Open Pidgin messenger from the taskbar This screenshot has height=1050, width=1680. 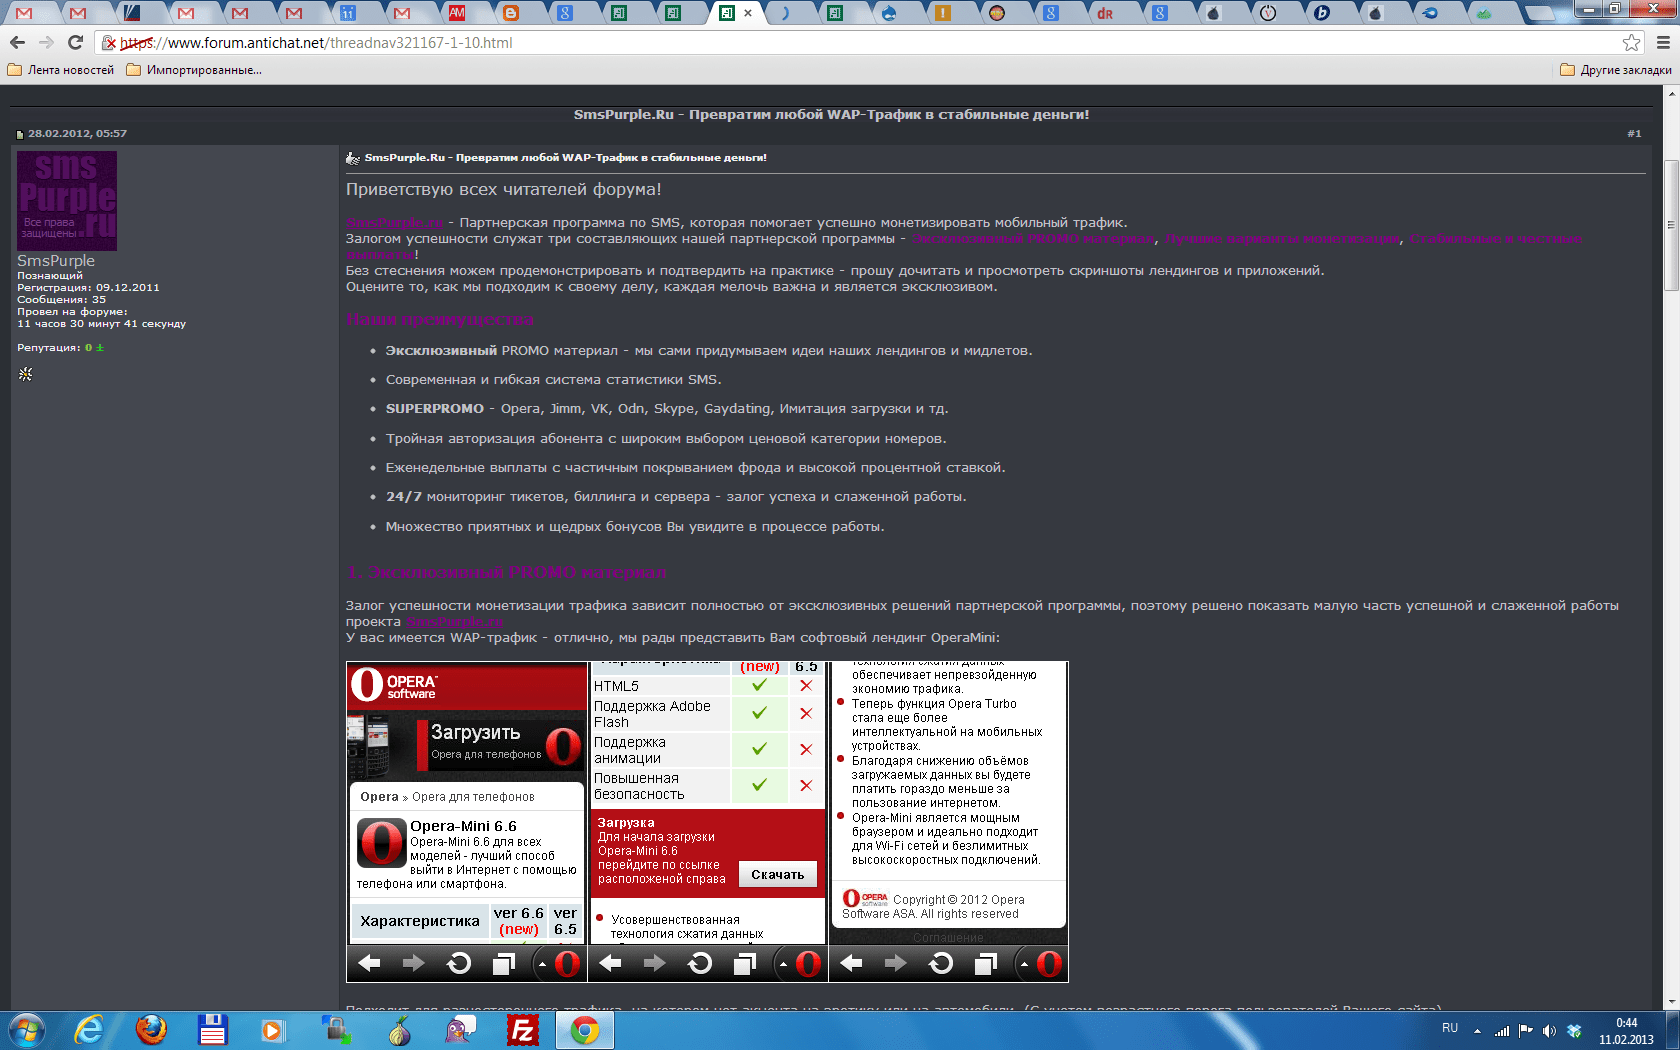coord(461,1030)
